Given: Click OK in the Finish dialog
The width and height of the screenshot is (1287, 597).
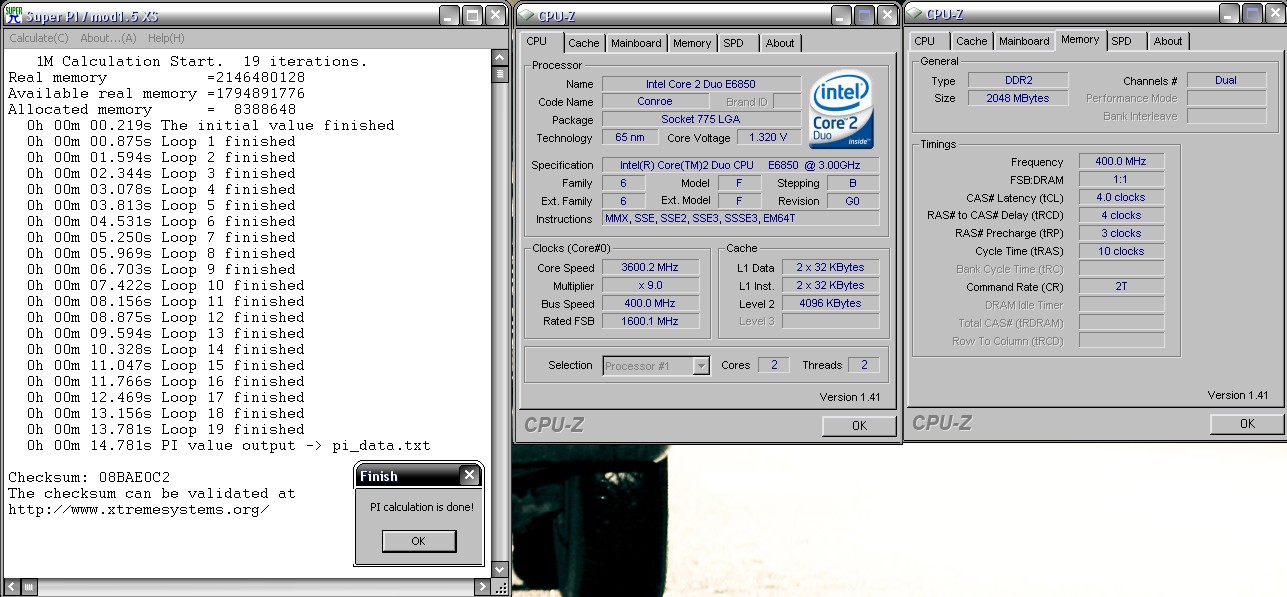Looking at the screenshot, I should (418, 541).
